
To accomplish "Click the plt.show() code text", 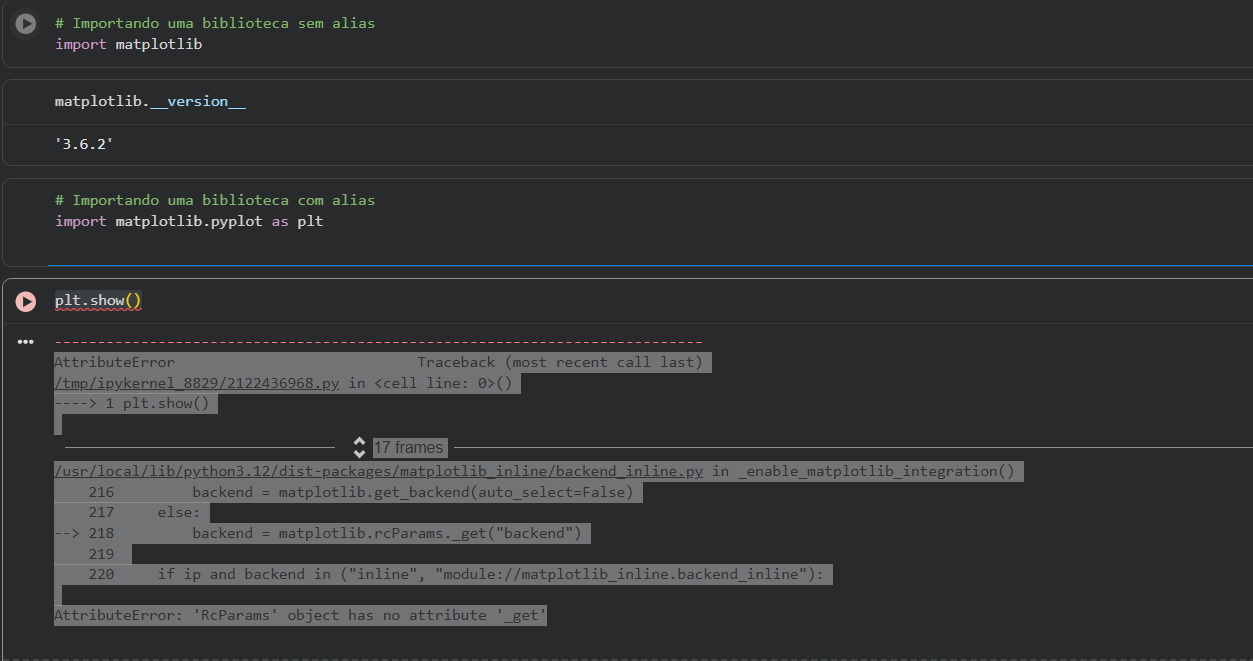I will point(98,300).
